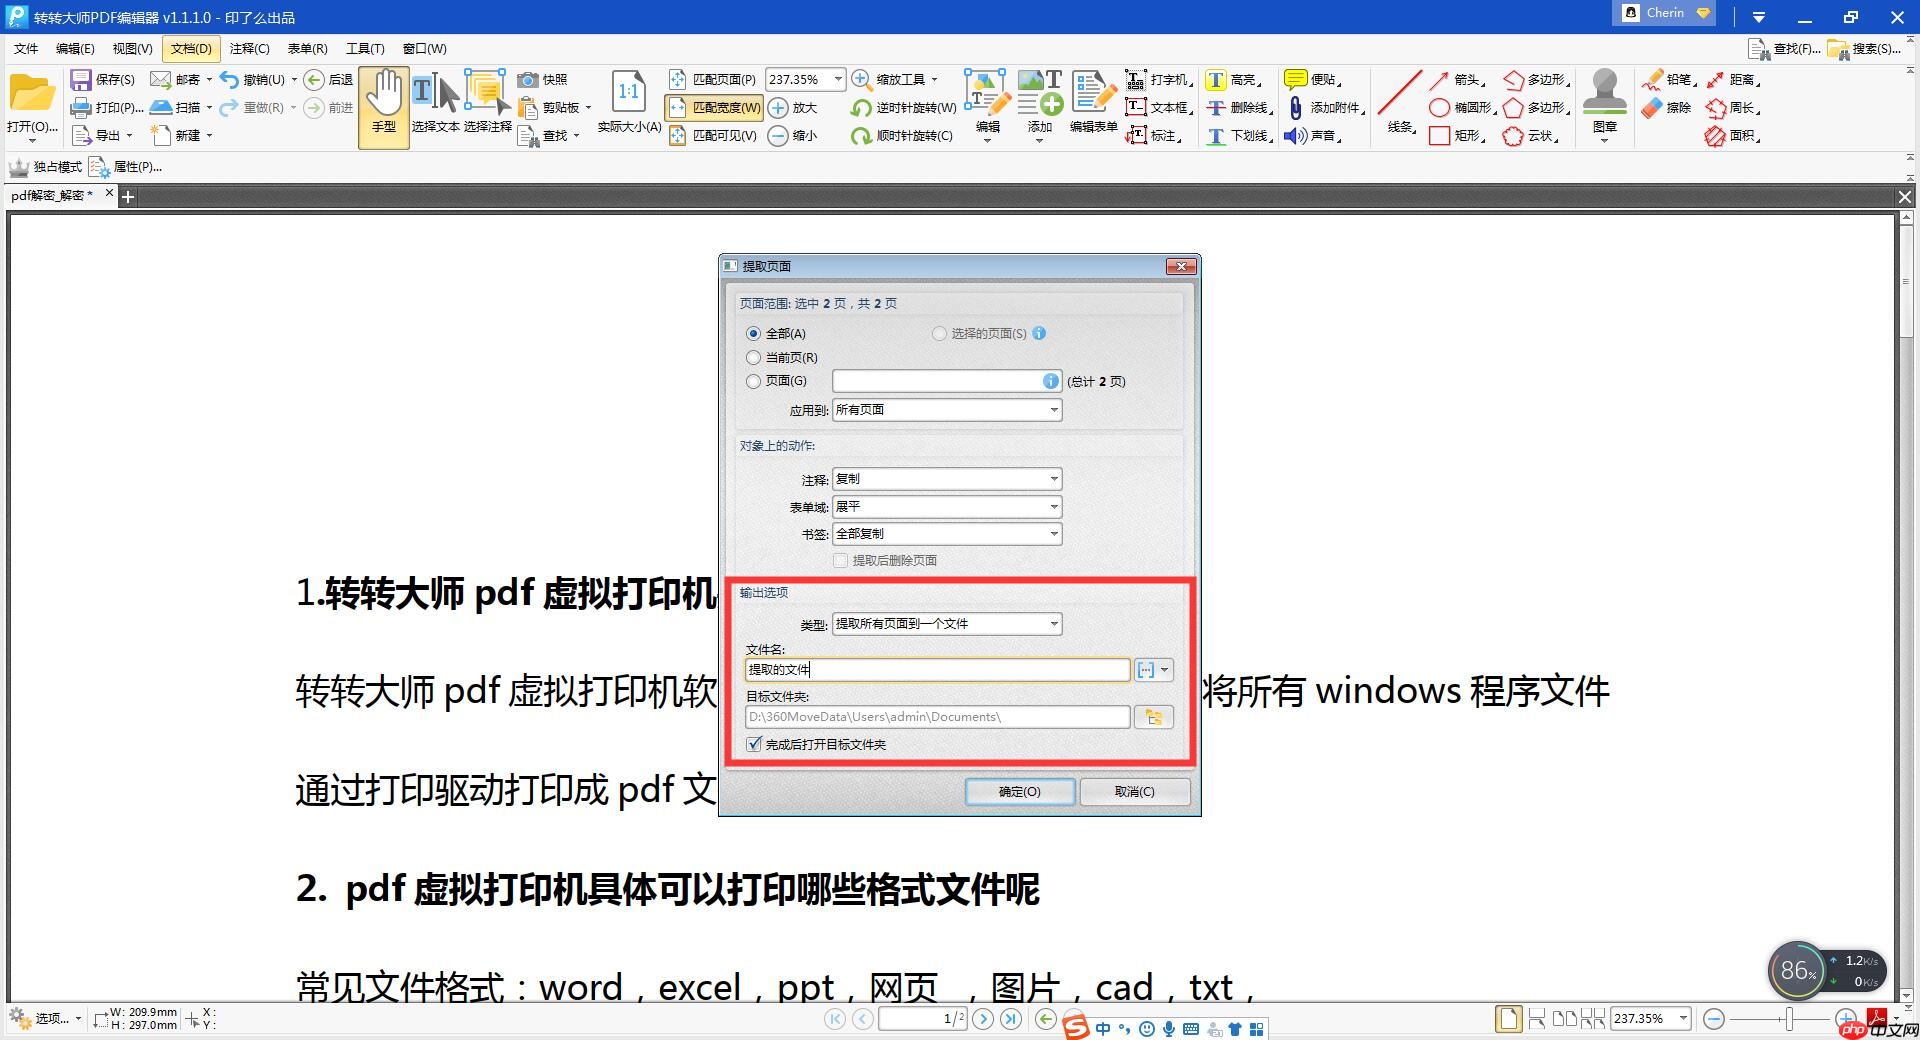
Task: Open the 编辑(E) menu
Action: [x=75, y=48]
